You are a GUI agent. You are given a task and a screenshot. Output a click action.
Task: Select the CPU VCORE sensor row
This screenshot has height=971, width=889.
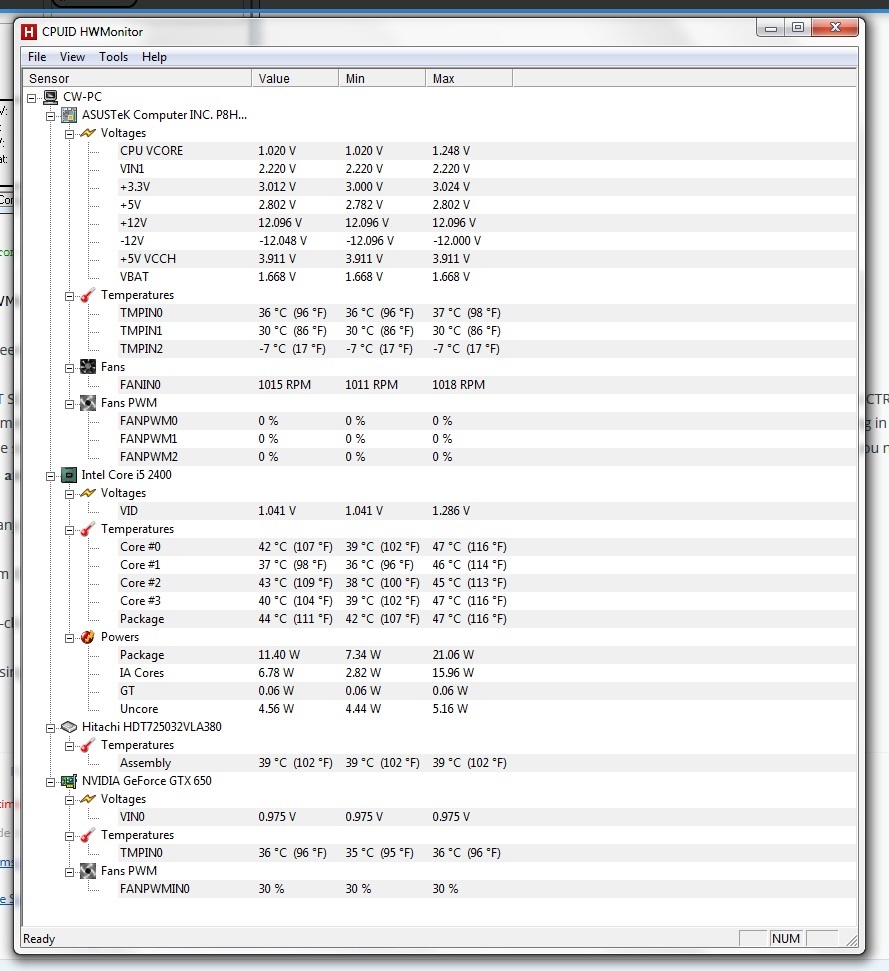pos(487,151)
